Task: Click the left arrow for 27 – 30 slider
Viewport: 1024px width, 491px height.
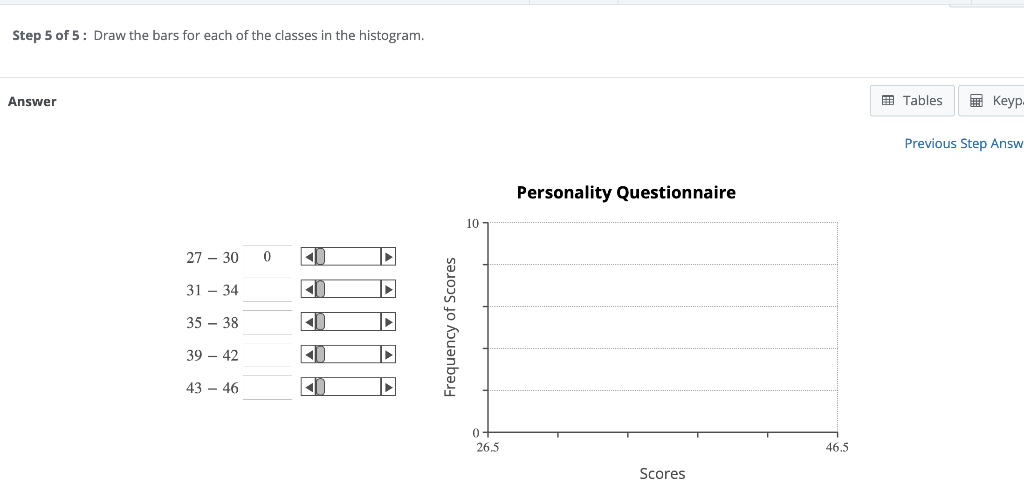Action: point(308,257)
